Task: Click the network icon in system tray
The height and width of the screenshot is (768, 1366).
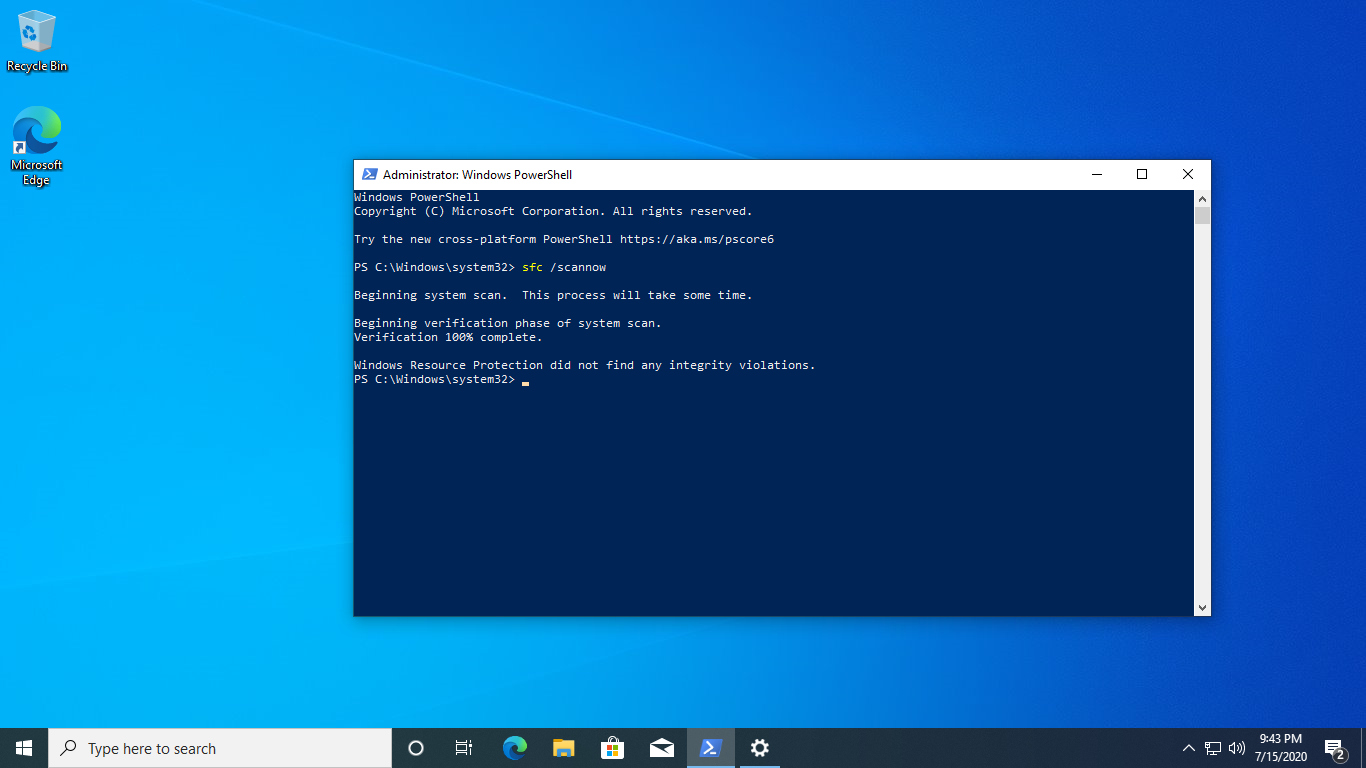Action: [x=1213, y=748]
